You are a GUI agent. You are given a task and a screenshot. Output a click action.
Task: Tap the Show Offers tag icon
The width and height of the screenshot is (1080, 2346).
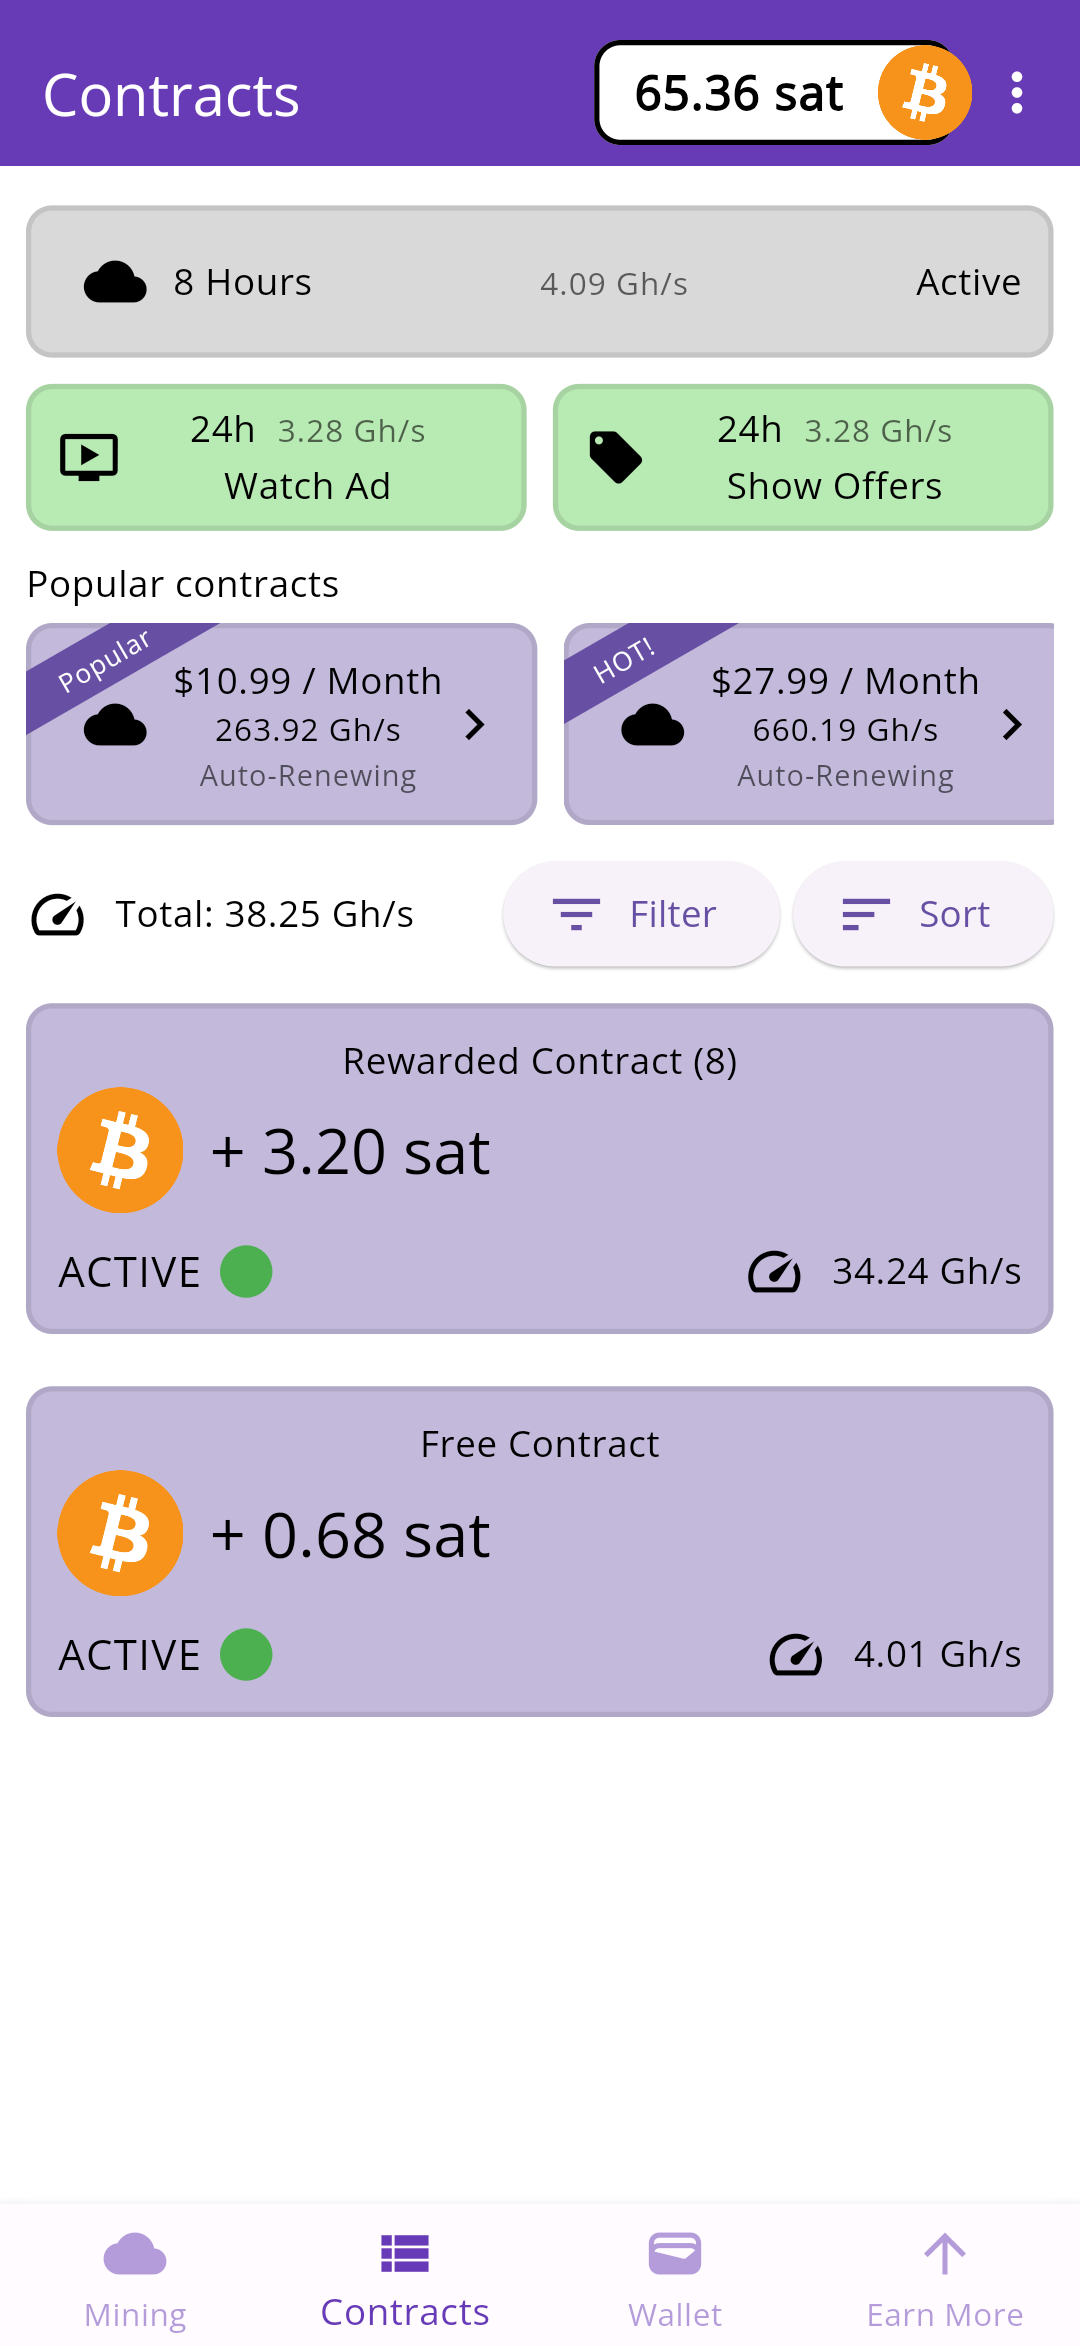click(x=615, y=457)
